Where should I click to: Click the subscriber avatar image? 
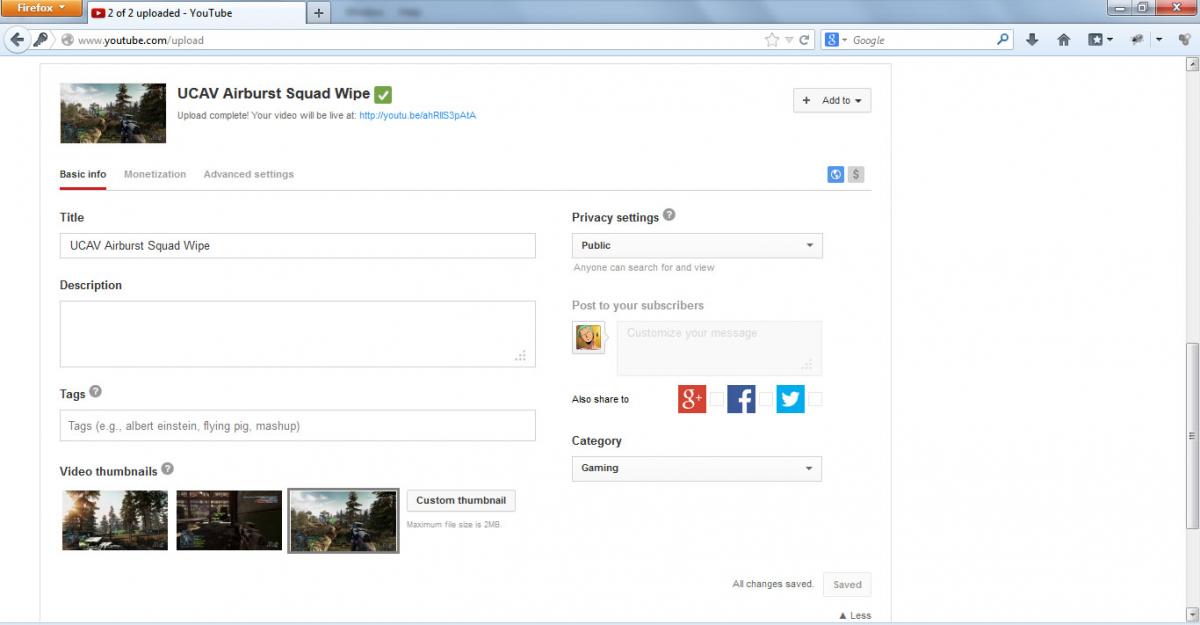tap(588, 337)
